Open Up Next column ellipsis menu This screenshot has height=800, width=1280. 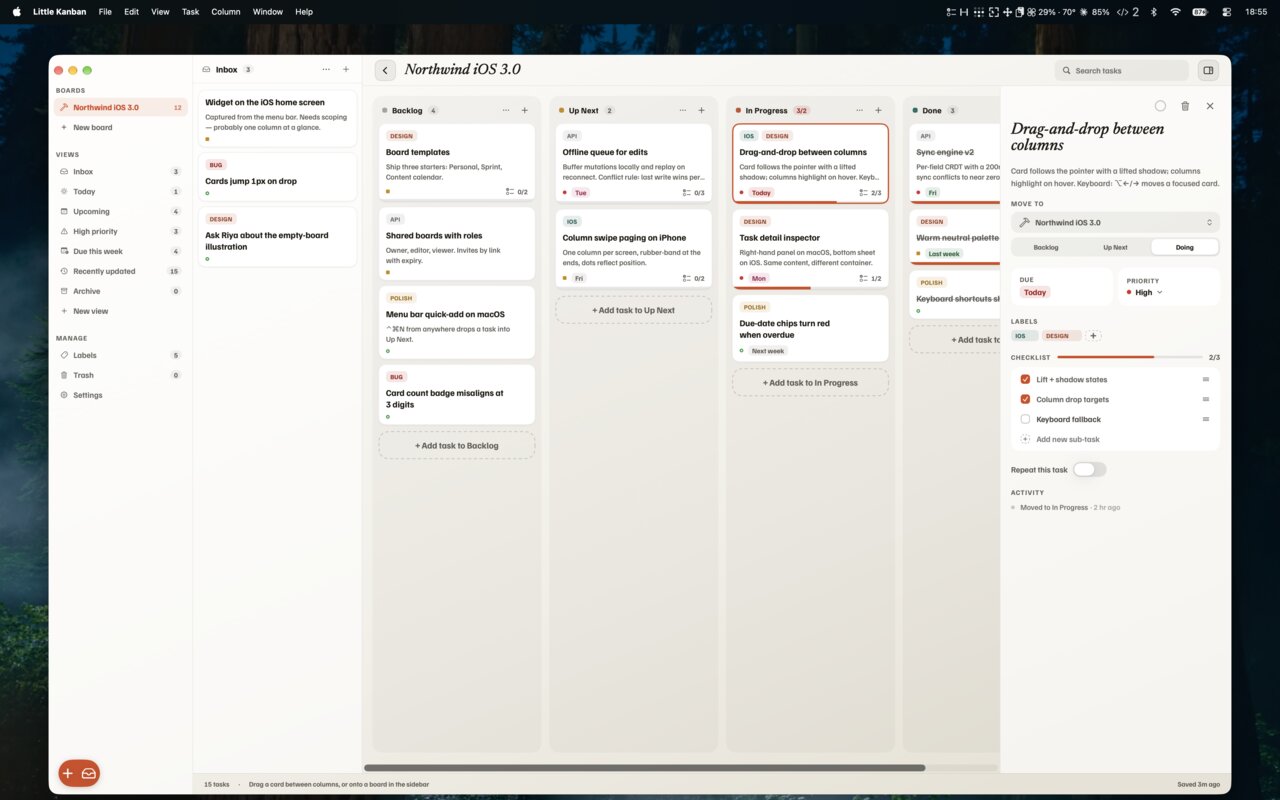coord(683,110)
